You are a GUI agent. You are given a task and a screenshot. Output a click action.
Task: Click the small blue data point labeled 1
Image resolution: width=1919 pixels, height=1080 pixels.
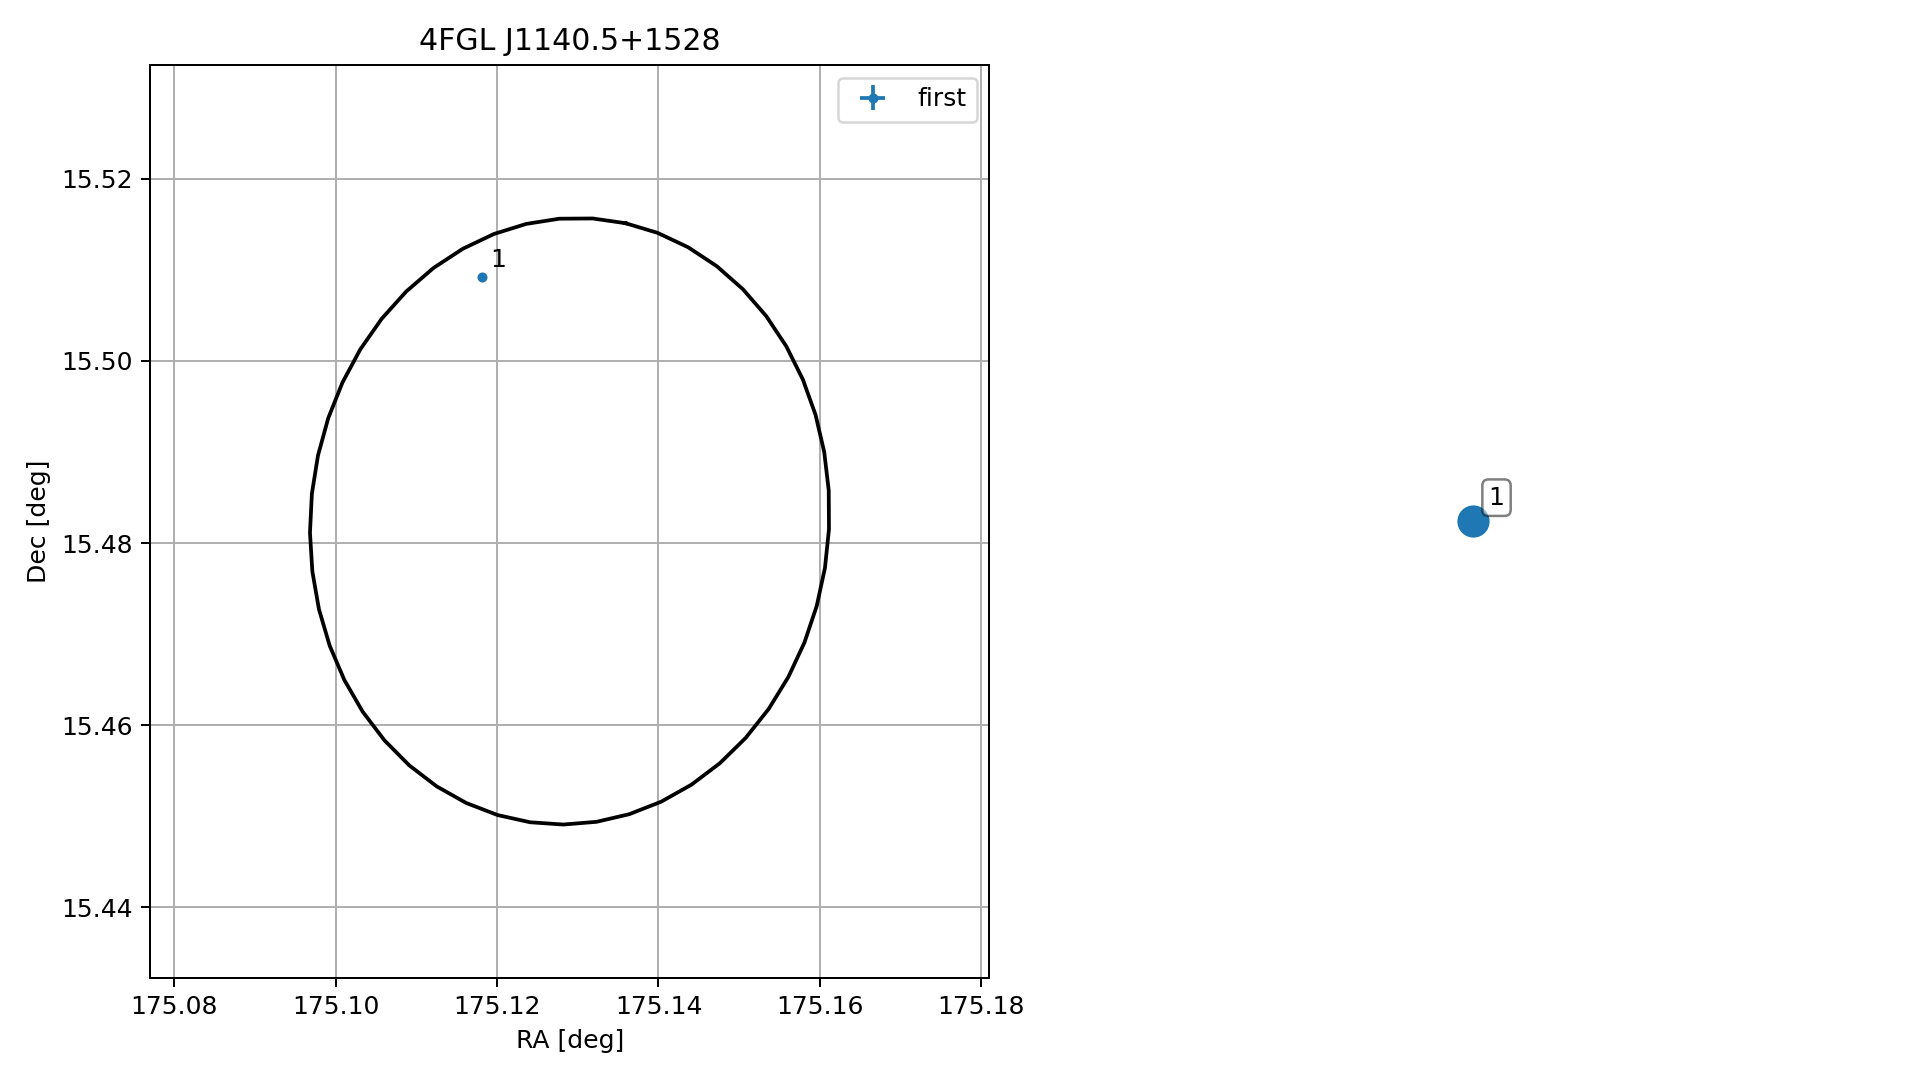tap(482, 277)
